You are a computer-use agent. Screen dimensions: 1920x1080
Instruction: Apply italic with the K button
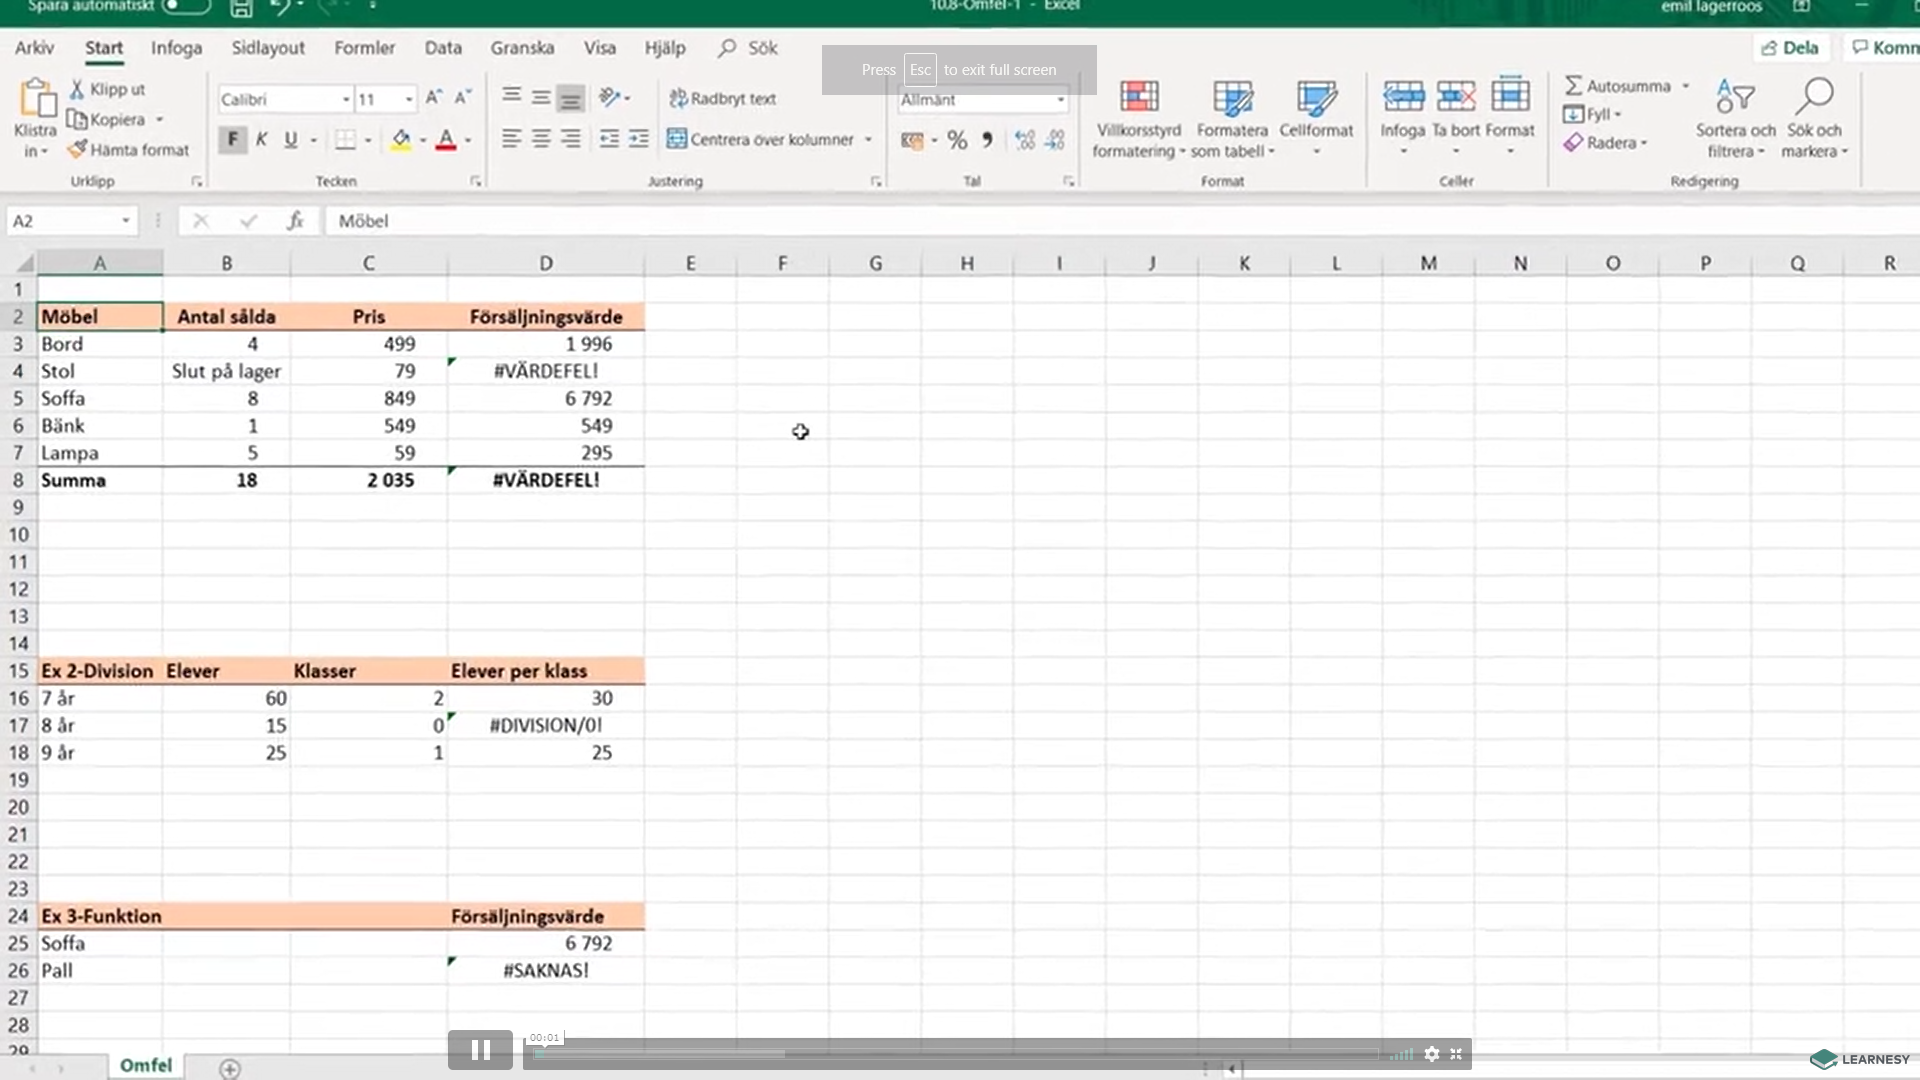pos(261,139)
